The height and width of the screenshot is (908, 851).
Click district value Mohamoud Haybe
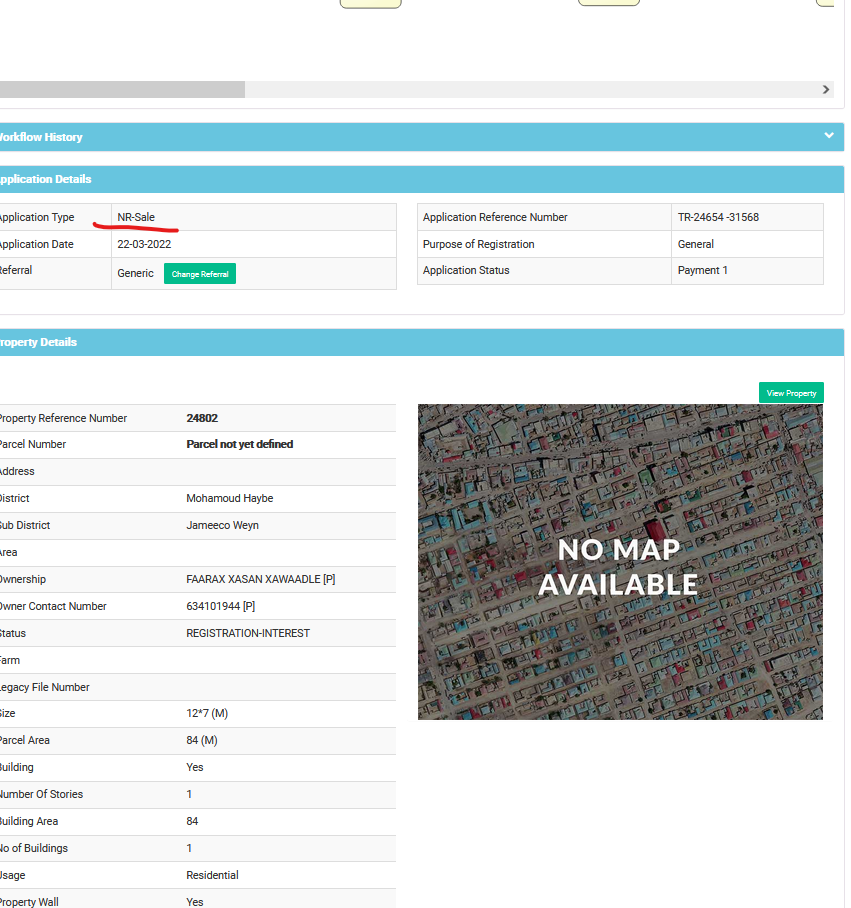click(x=229, y=498)
